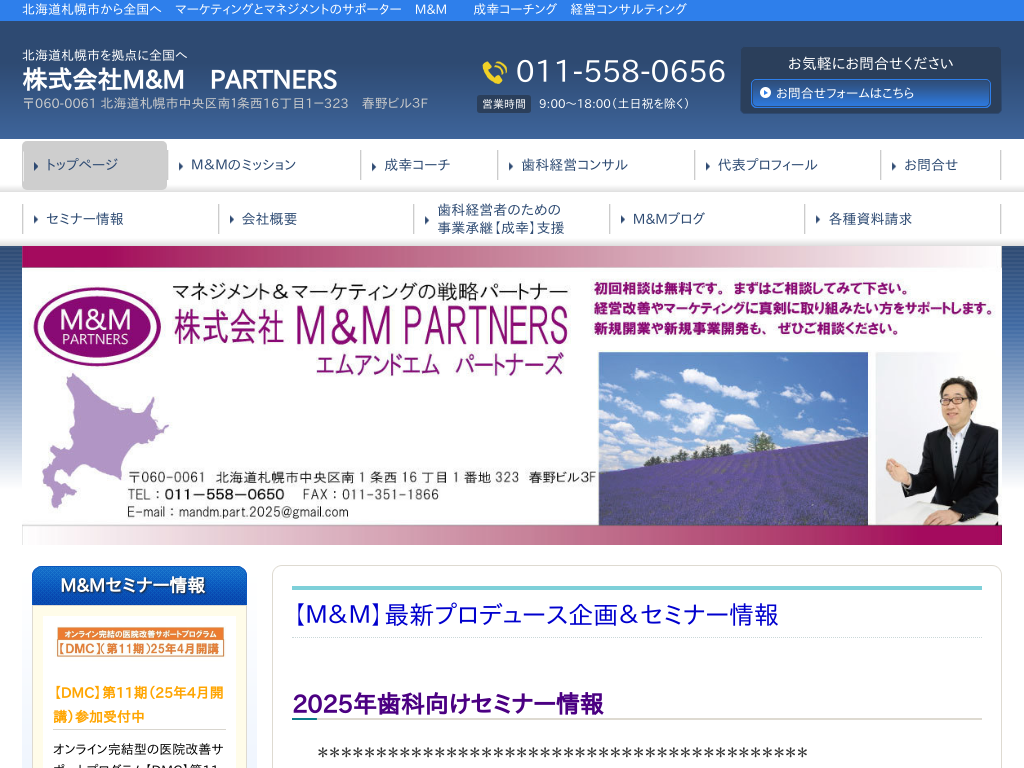Click the yellow phone icon beside 011-558-0656
The image size is (1024, 768).
[x=494, y=72]
